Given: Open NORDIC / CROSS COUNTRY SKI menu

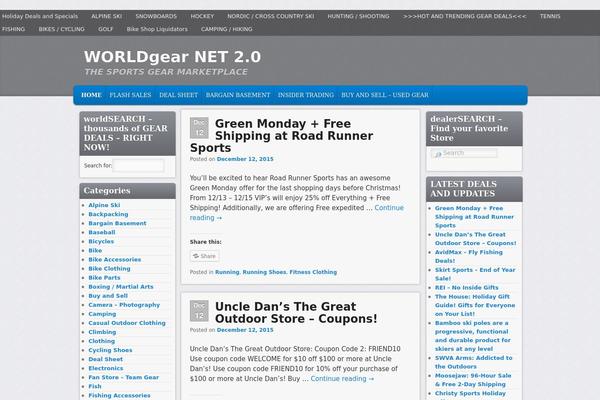Looking at the screenshot, I should click(x=271, y=16).
